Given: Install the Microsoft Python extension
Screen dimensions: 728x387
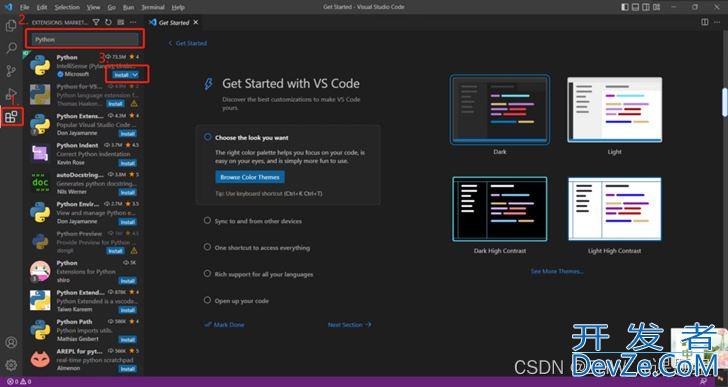Looking at the screenshot, I should tap(121, 75).
